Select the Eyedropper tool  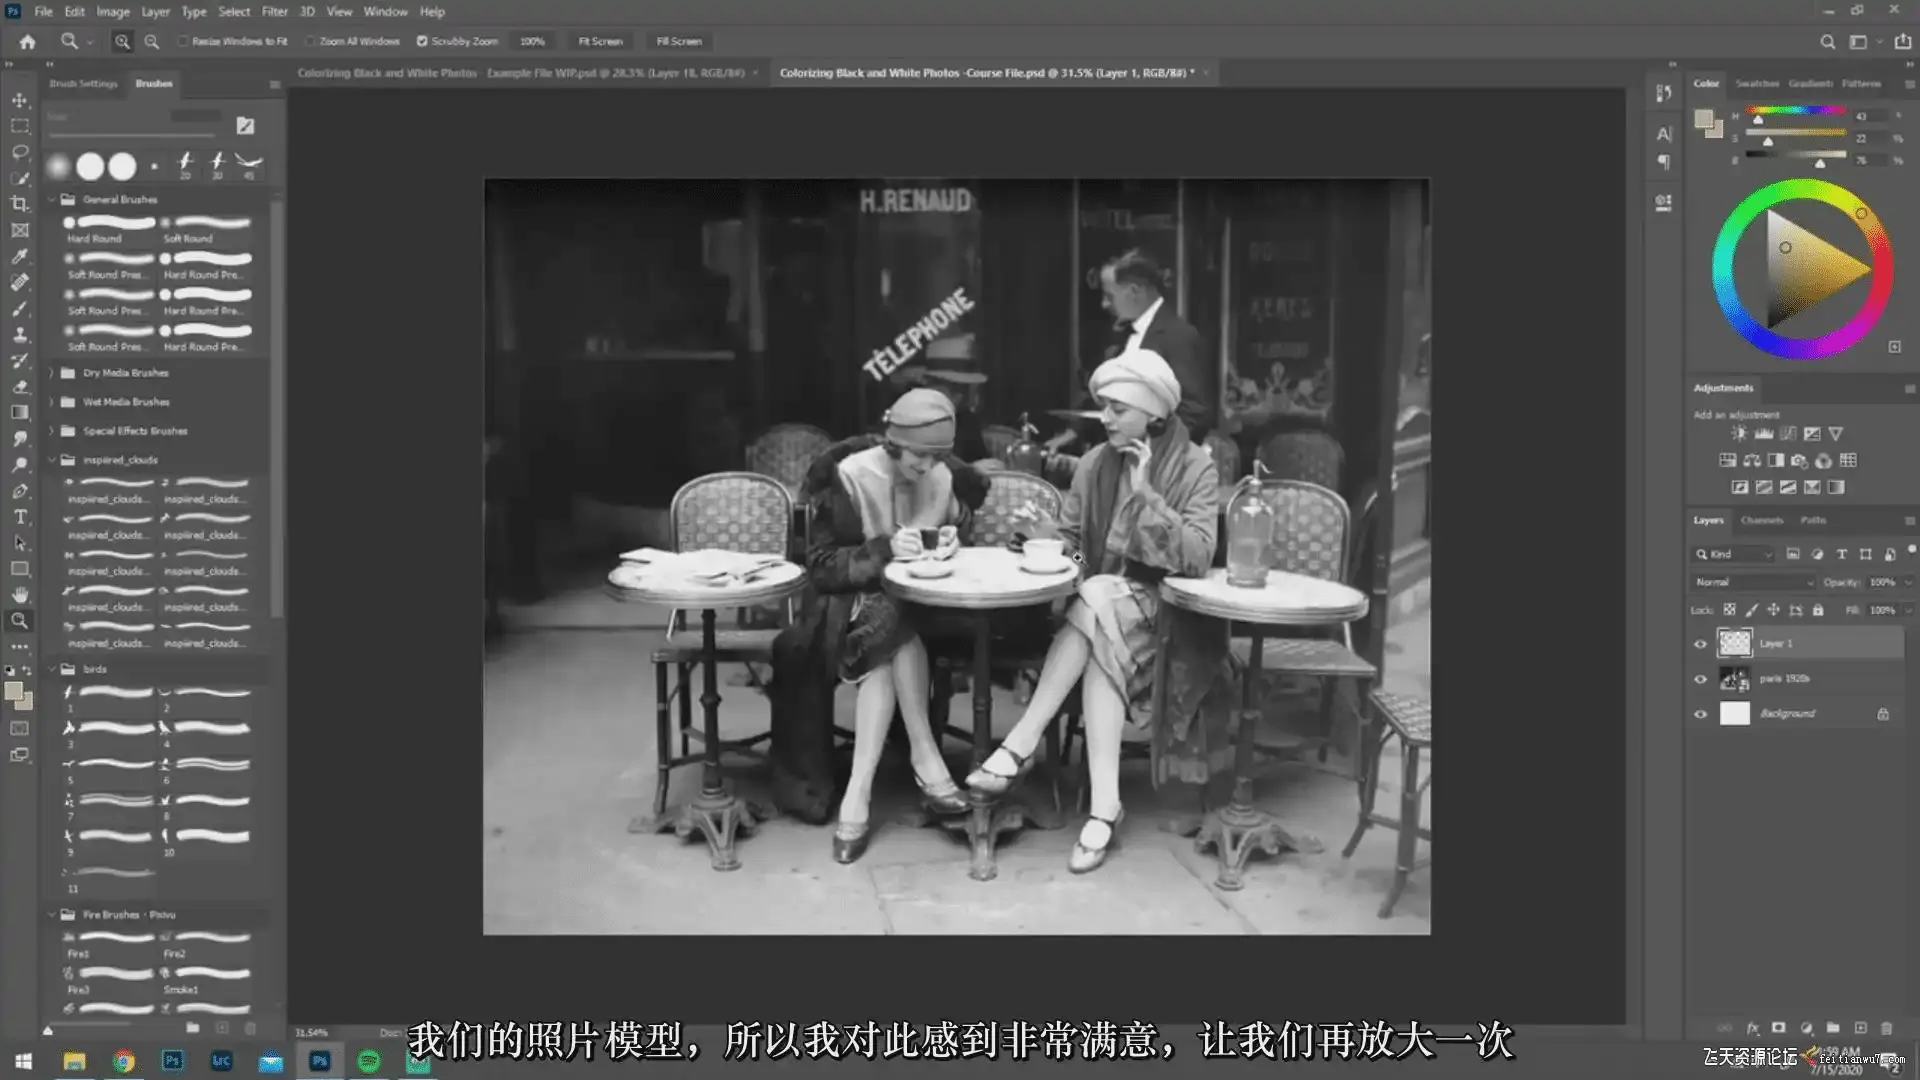point(20,256)
